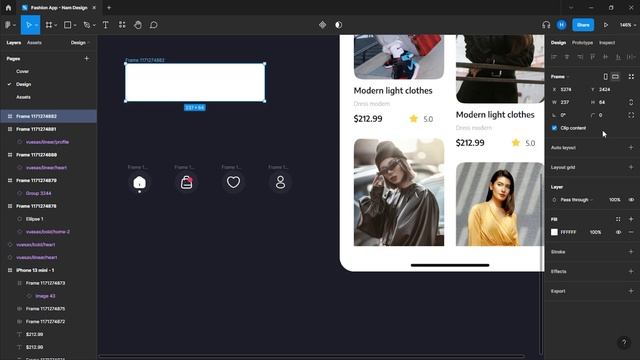
Task: Click align vertical centers icon
Action: click(606, 57)
